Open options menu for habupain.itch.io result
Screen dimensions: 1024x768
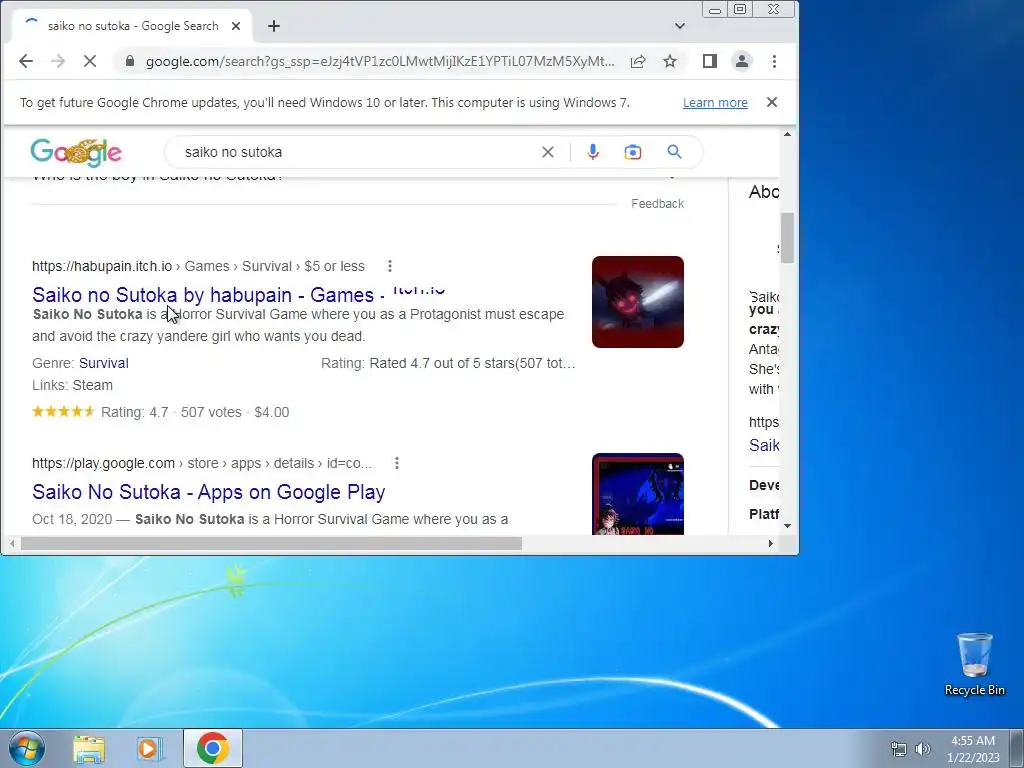390,266
